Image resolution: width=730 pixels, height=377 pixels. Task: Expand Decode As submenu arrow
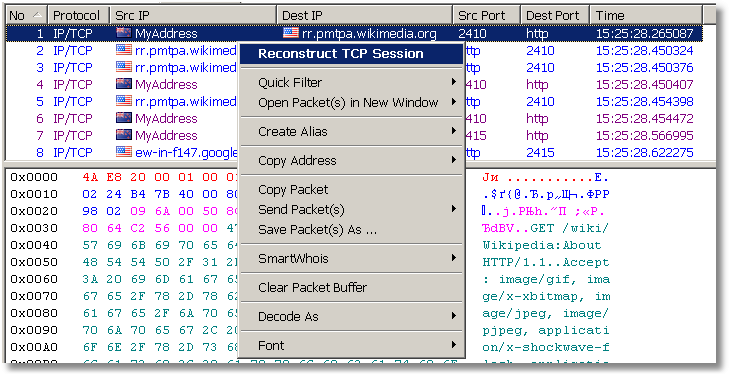[x=453, y=316]
